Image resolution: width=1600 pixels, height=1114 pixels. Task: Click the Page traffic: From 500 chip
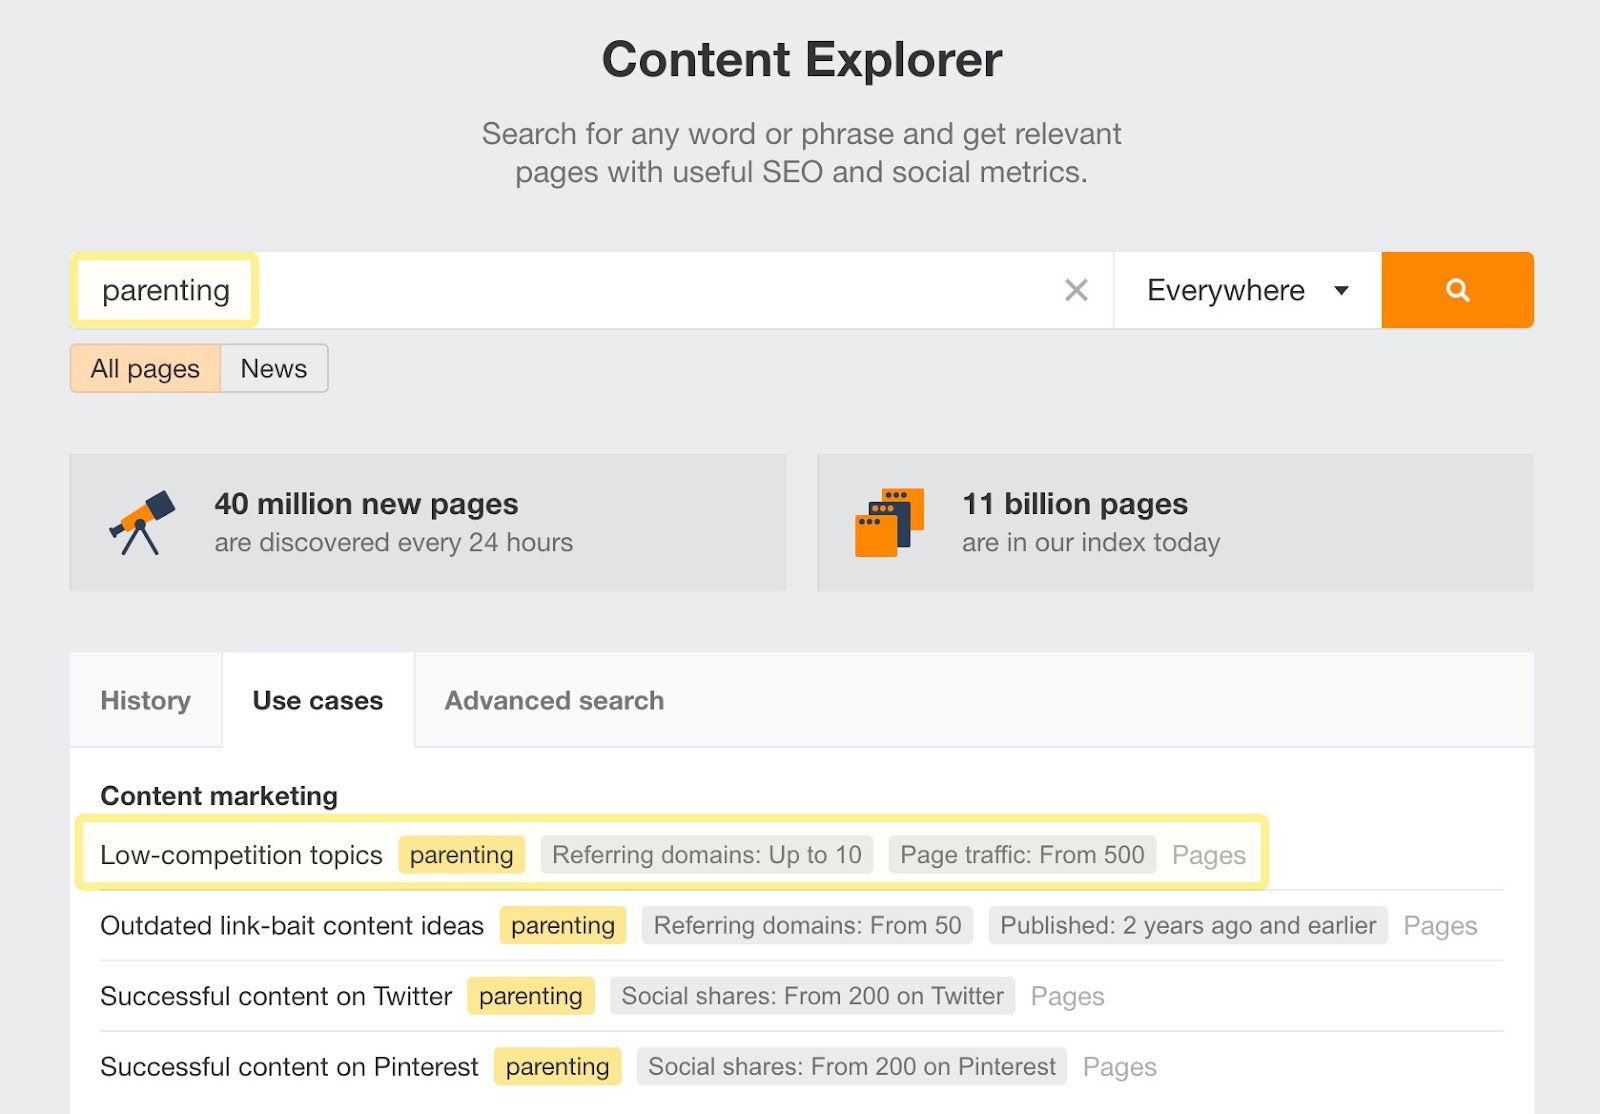pos(1022,855)
